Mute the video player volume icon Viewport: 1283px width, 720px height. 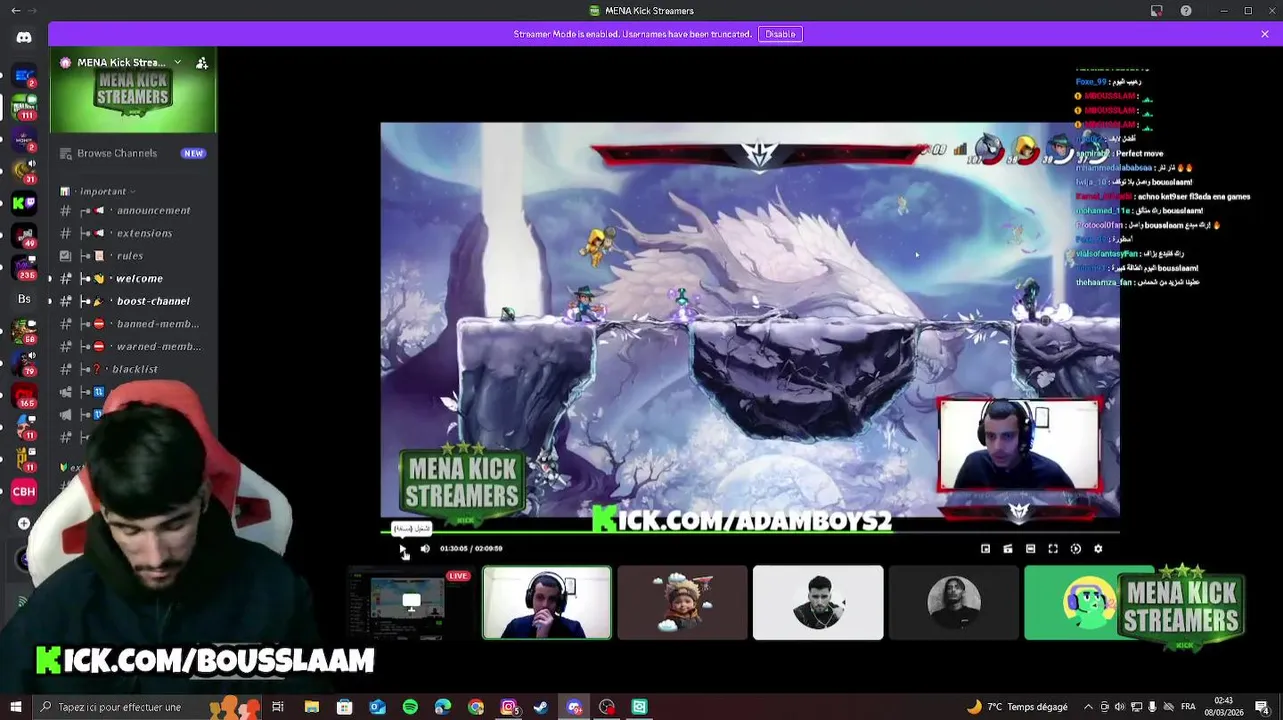[x=425, y=548]
